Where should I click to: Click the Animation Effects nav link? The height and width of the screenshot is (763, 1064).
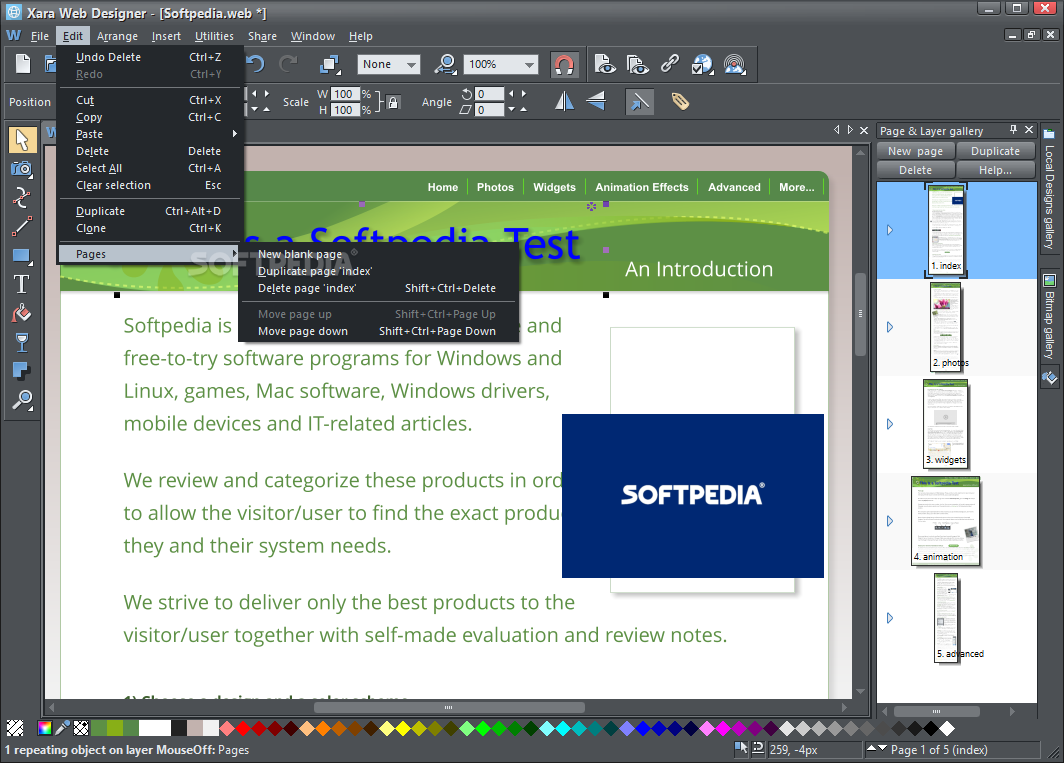[642, 187]
